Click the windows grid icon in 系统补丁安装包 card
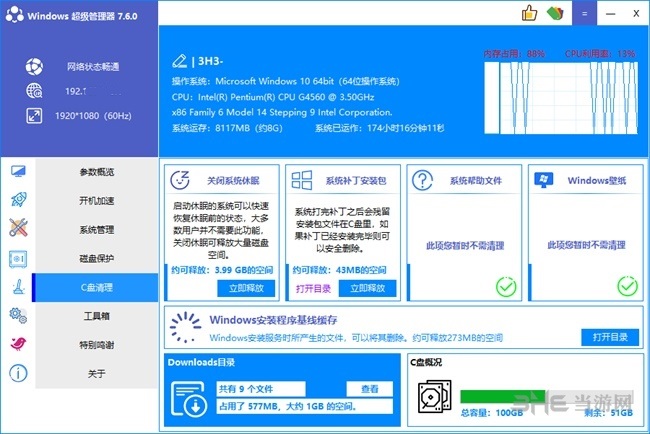 point(302,180)
